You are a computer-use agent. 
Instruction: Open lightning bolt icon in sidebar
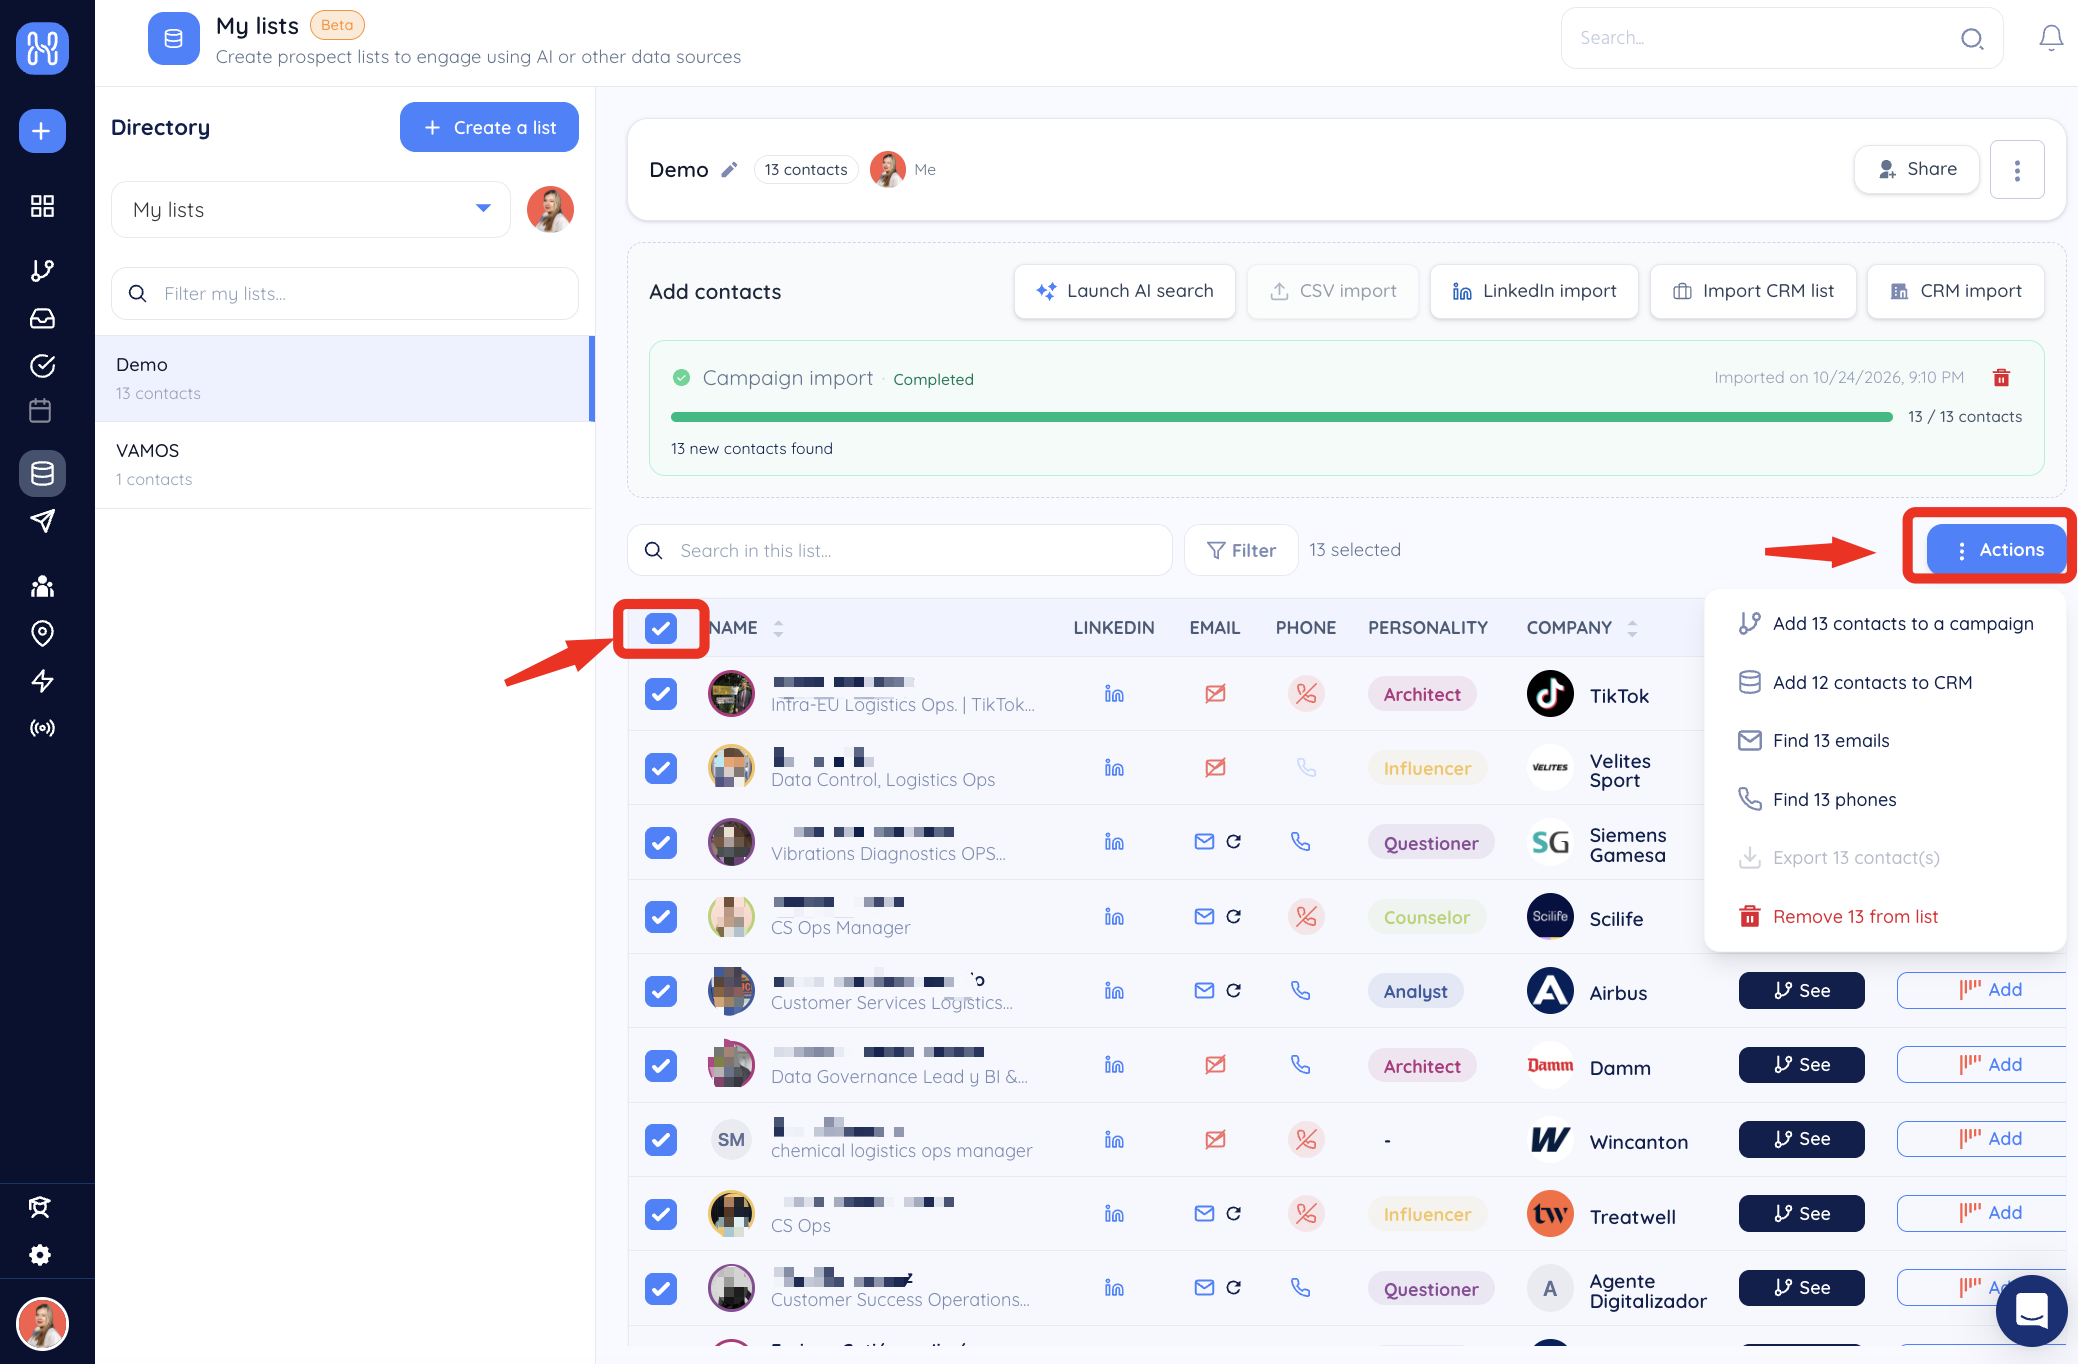pyautogui.click(x=42, y=681)
